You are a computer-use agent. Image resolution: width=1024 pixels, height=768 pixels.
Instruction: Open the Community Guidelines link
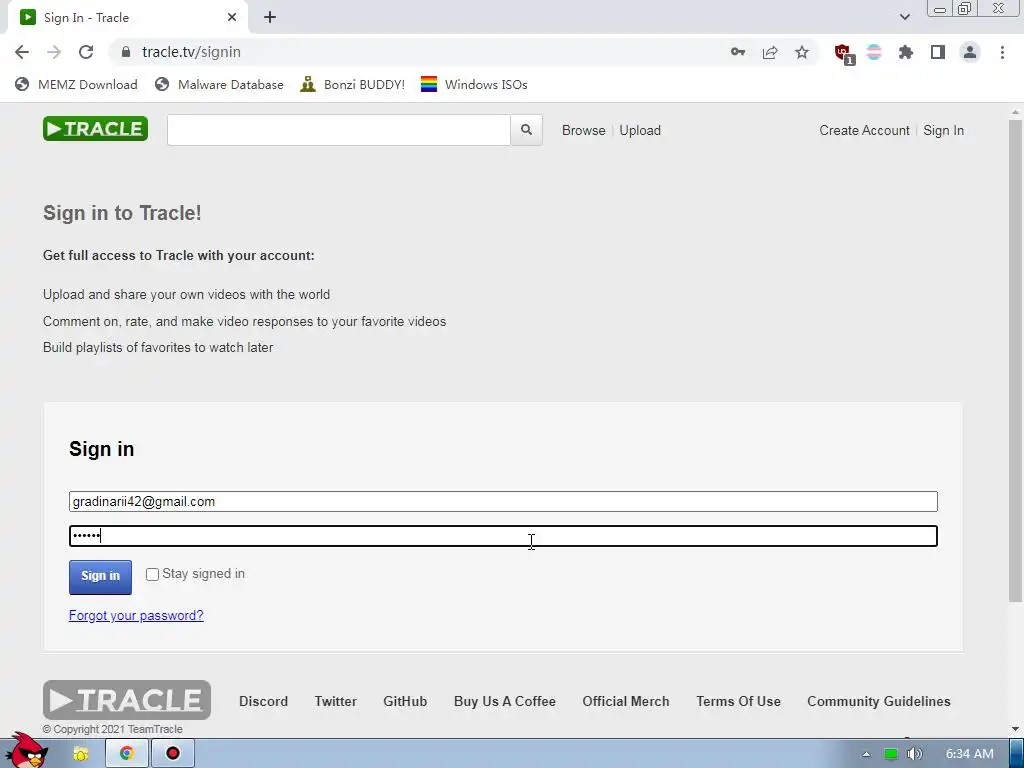pos(879,701)
